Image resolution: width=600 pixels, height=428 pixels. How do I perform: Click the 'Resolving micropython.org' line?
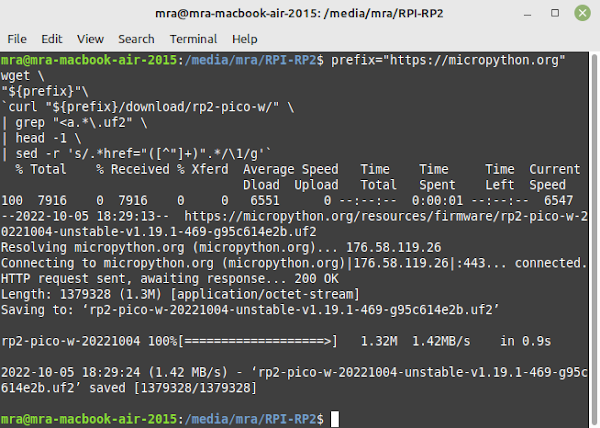[221, 248]
